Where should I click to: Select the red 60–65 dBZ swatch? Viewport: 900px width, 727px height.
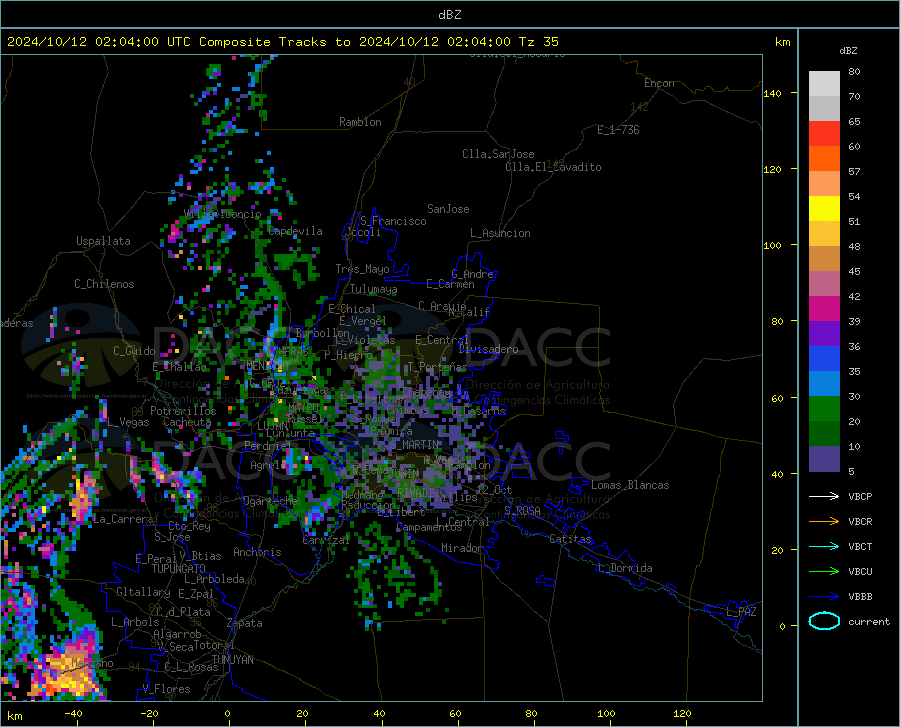(x=824, y=134)
